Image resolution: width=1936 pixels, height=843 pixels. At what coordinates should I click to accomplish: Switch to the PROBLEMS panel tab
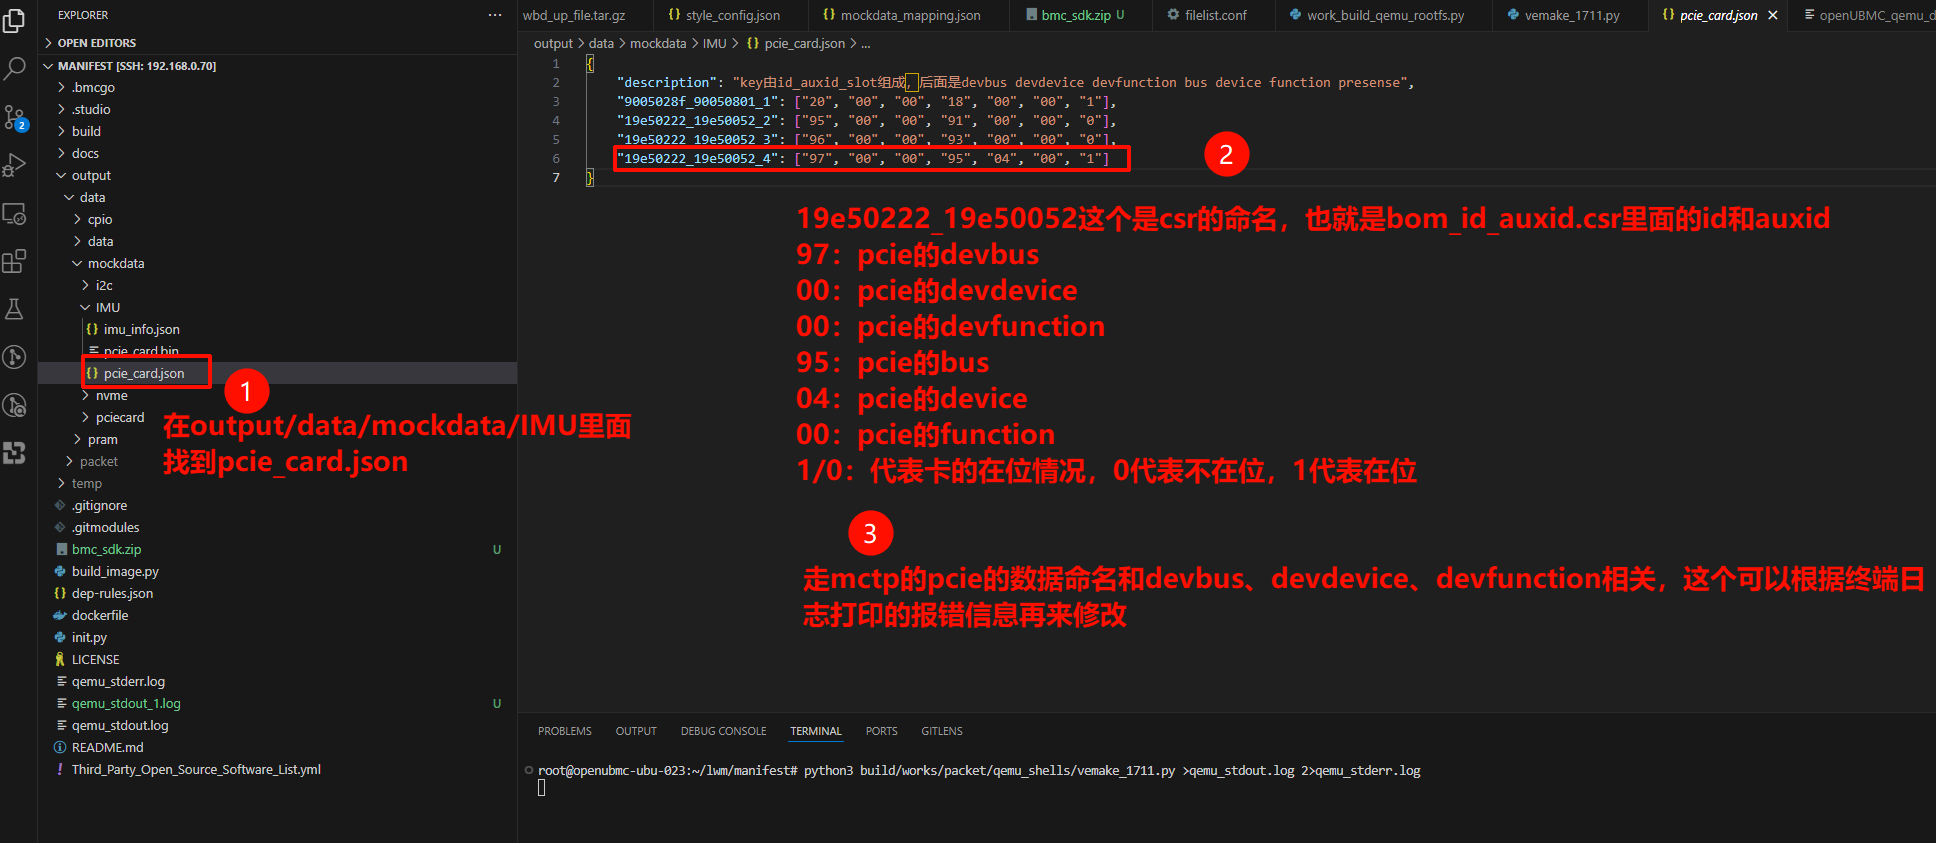(564, 731)
